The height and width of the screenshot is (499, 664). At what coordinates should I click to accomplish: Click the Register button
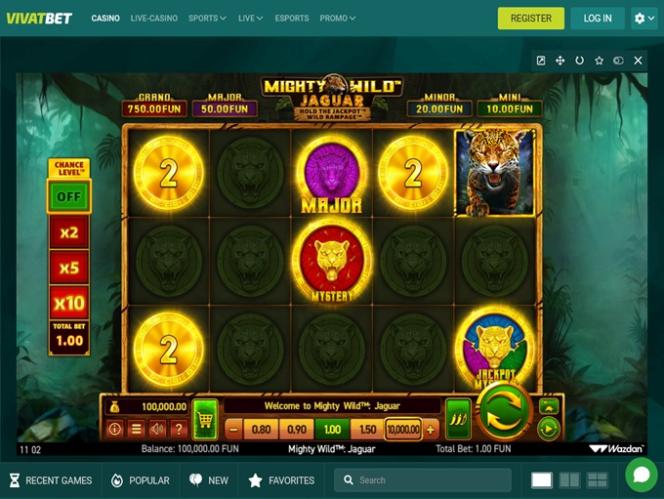(x=531, y=18)
